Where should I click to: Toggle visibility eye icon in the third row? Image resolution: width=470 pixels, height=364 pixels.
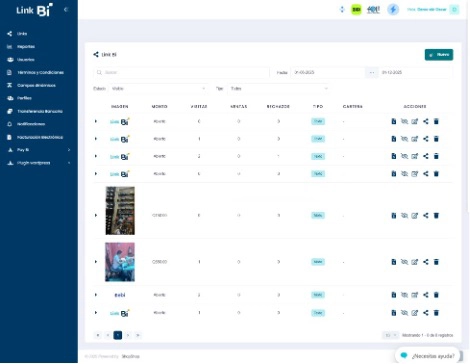(x=404, y=156)
